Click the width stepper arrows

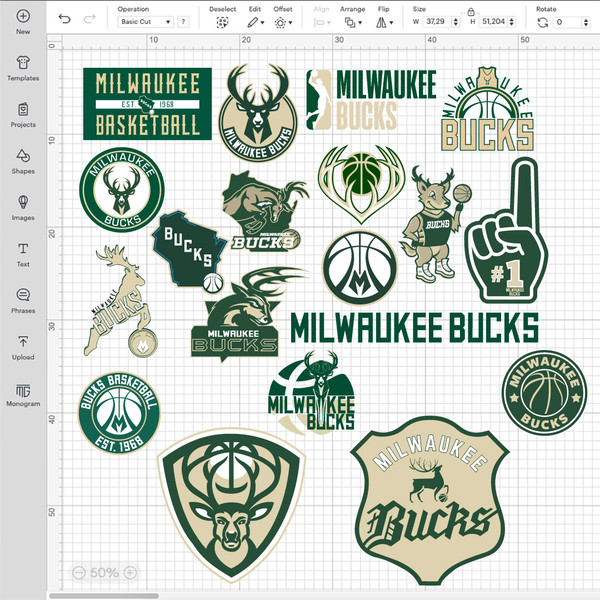(x=455, y=22)
